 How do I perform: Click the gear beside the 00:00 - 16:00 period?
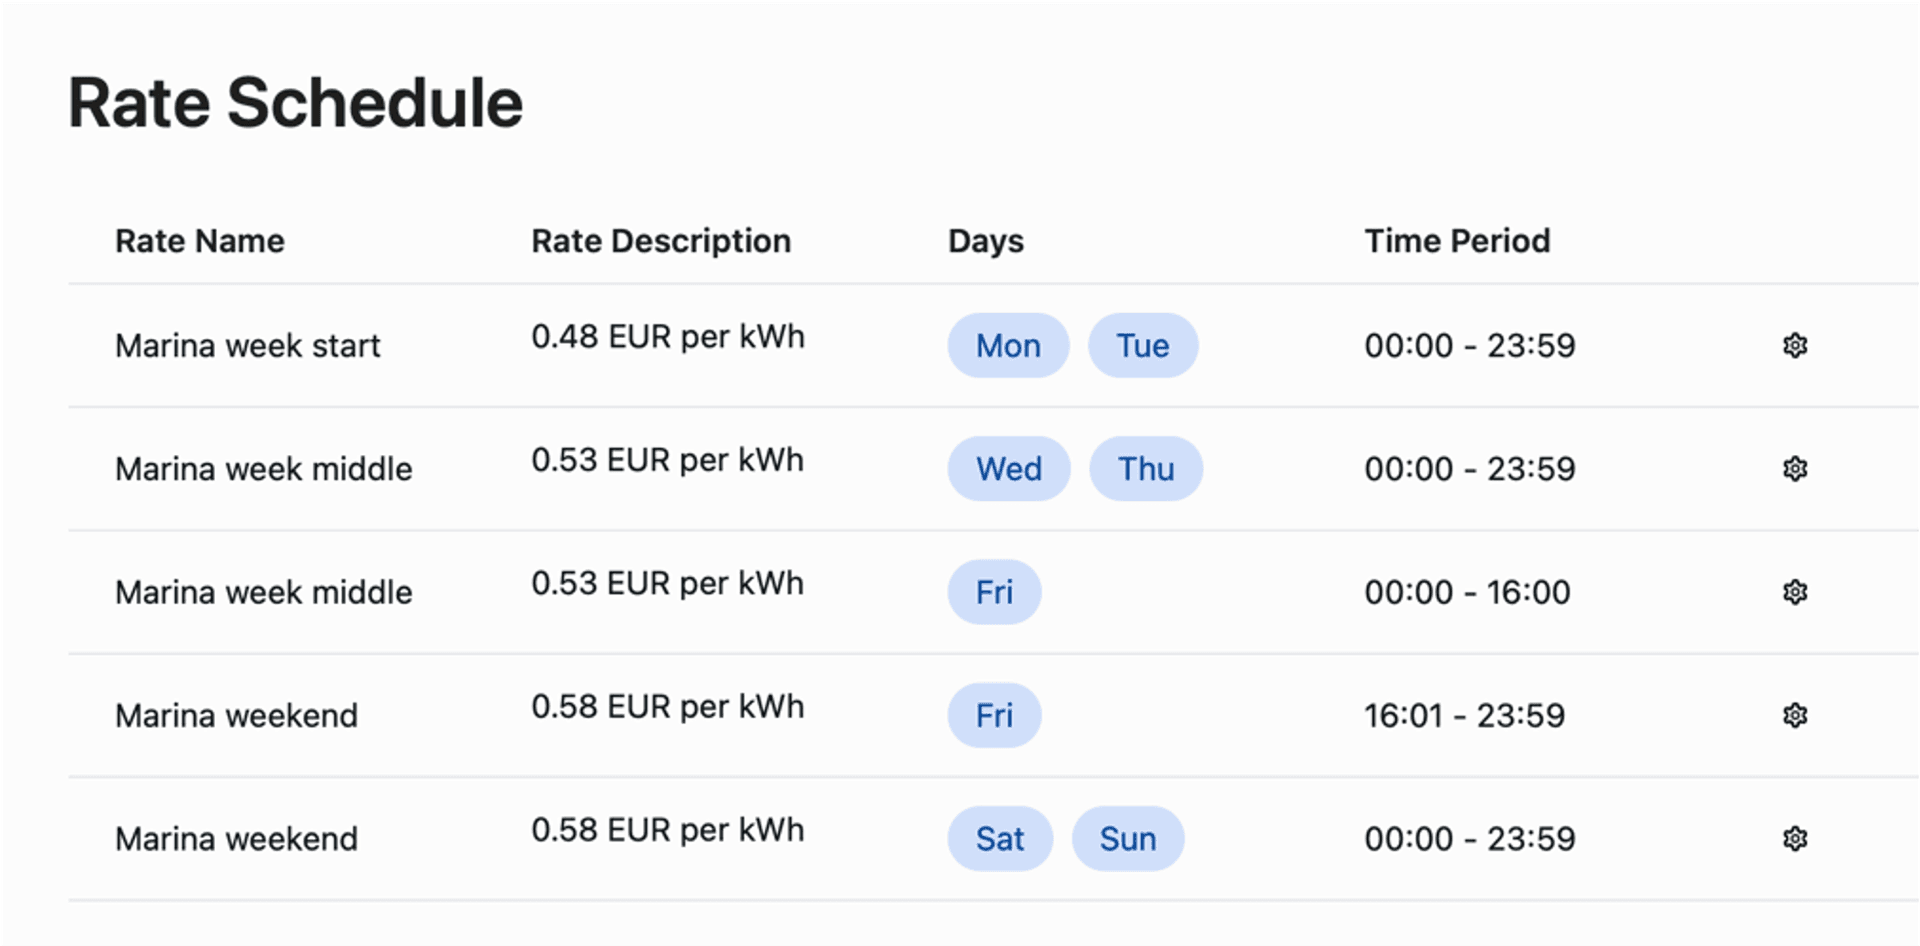1795,591
